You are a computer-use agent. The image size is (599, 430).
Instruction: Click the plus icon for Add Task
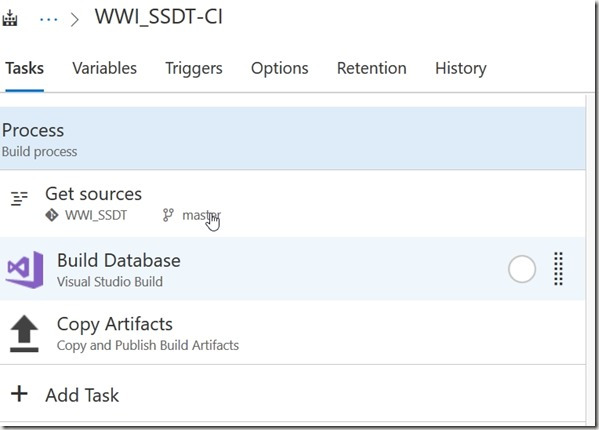[19, 394]
